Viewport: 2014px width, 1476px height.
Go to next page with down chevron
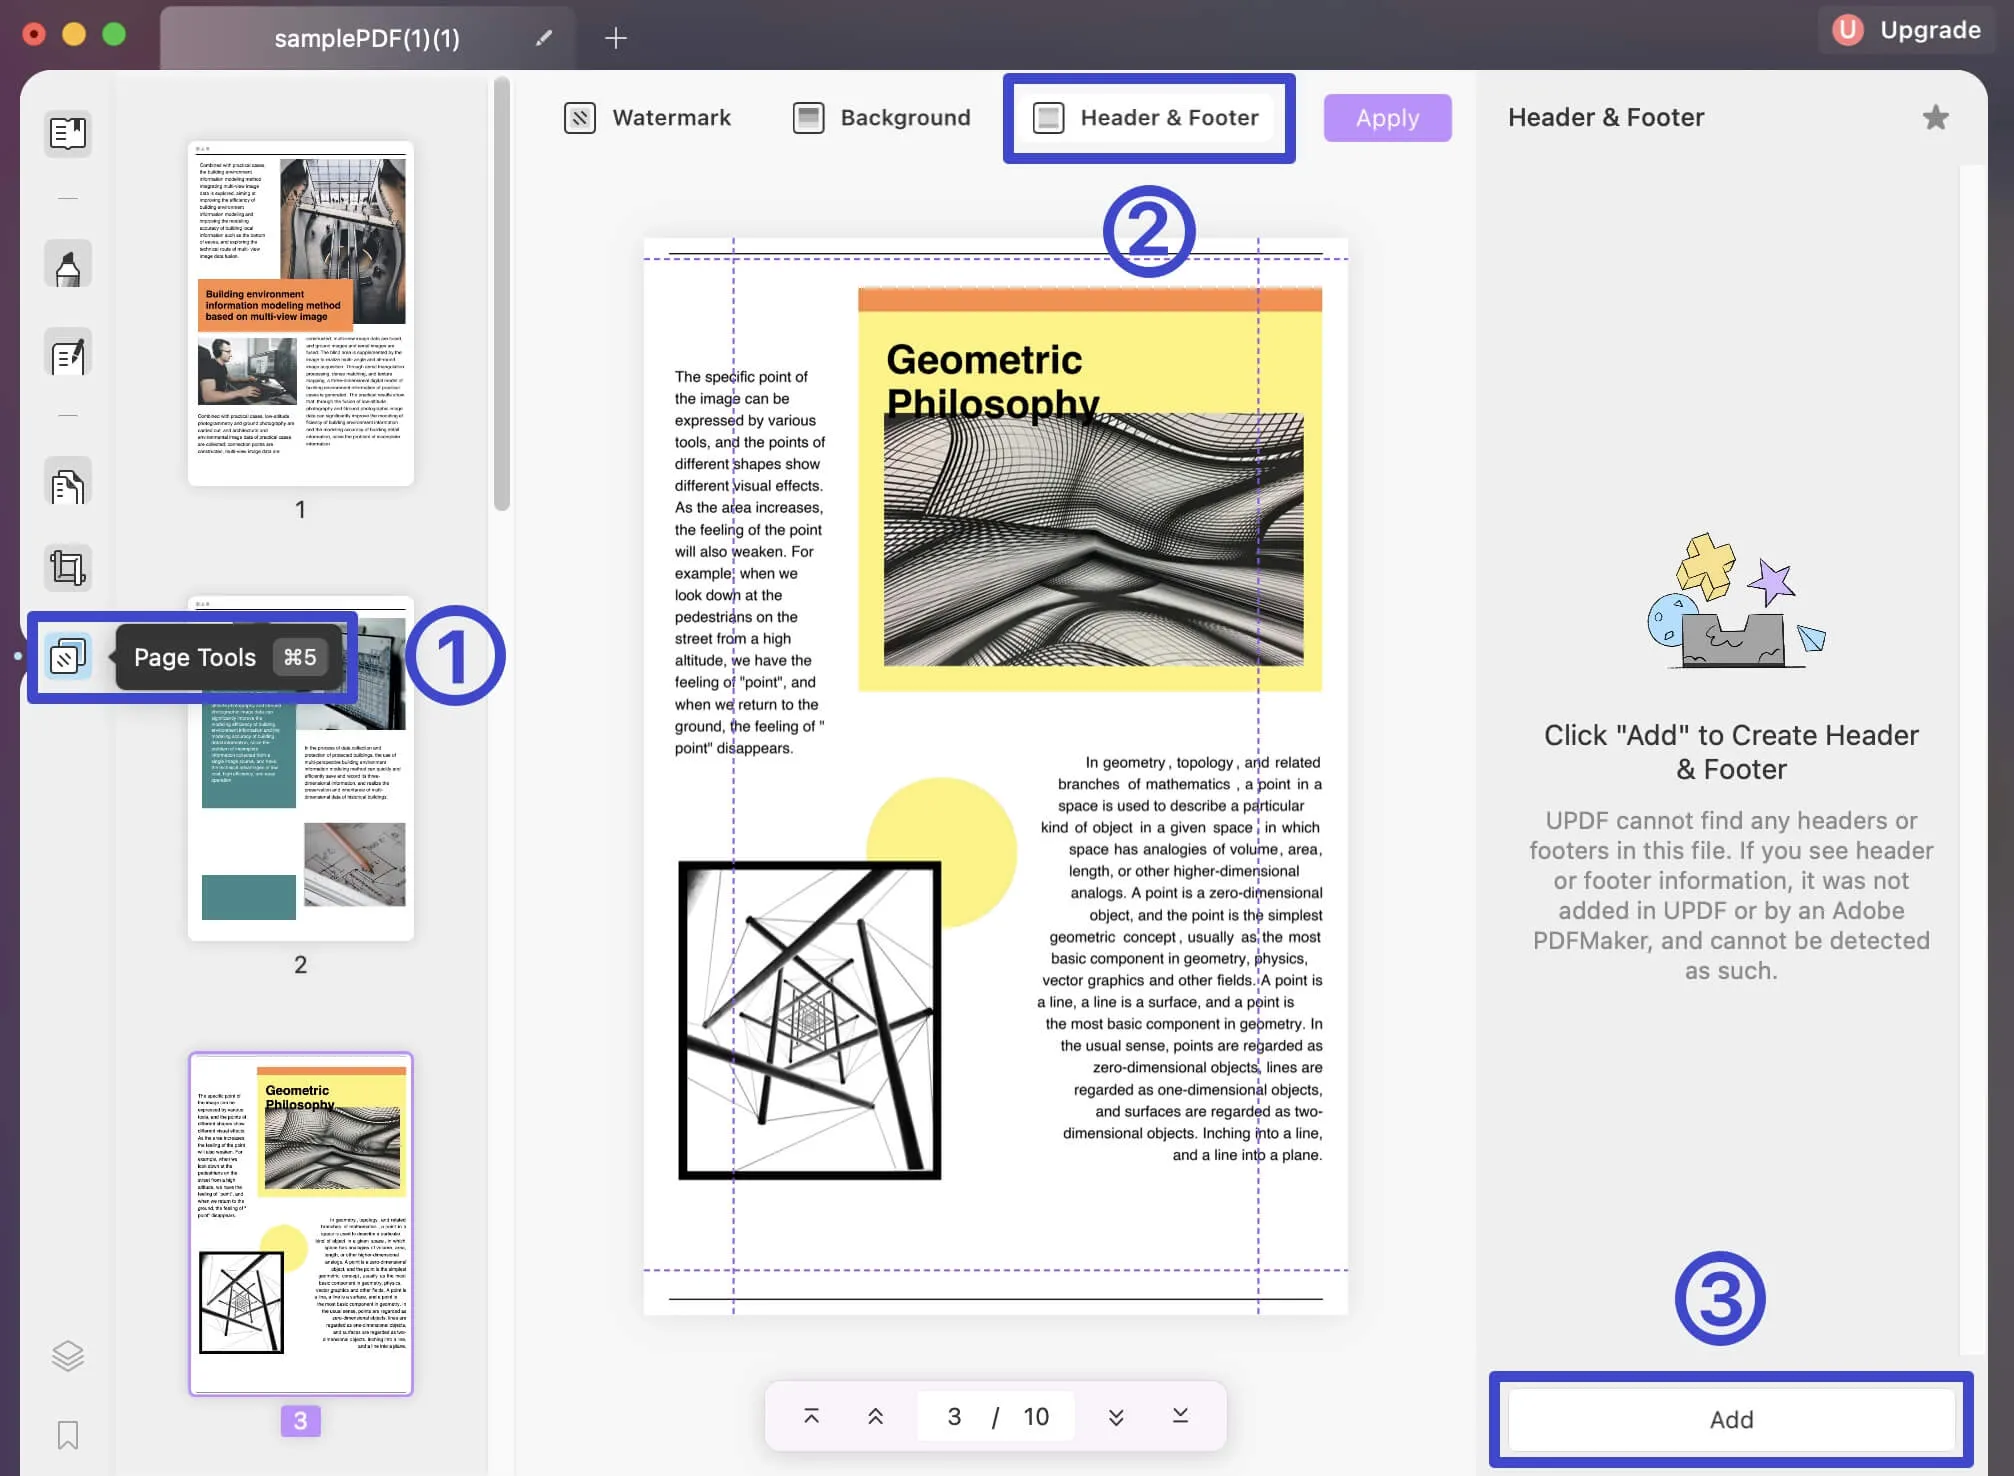(1116, 1416)
